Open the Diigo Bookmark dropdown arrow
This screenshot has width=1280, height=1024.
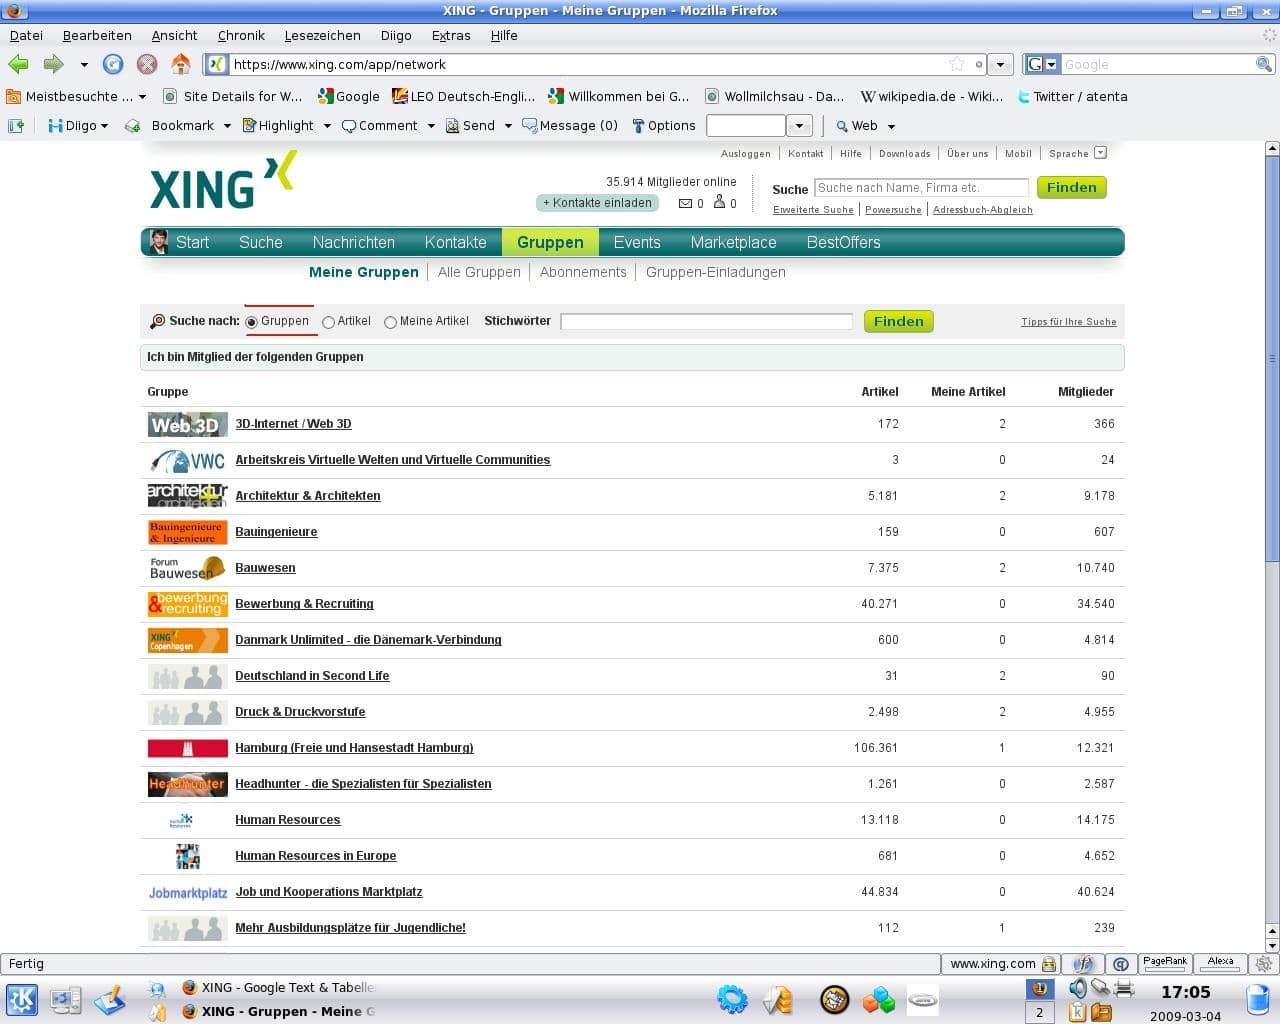(x=227, y=126)
